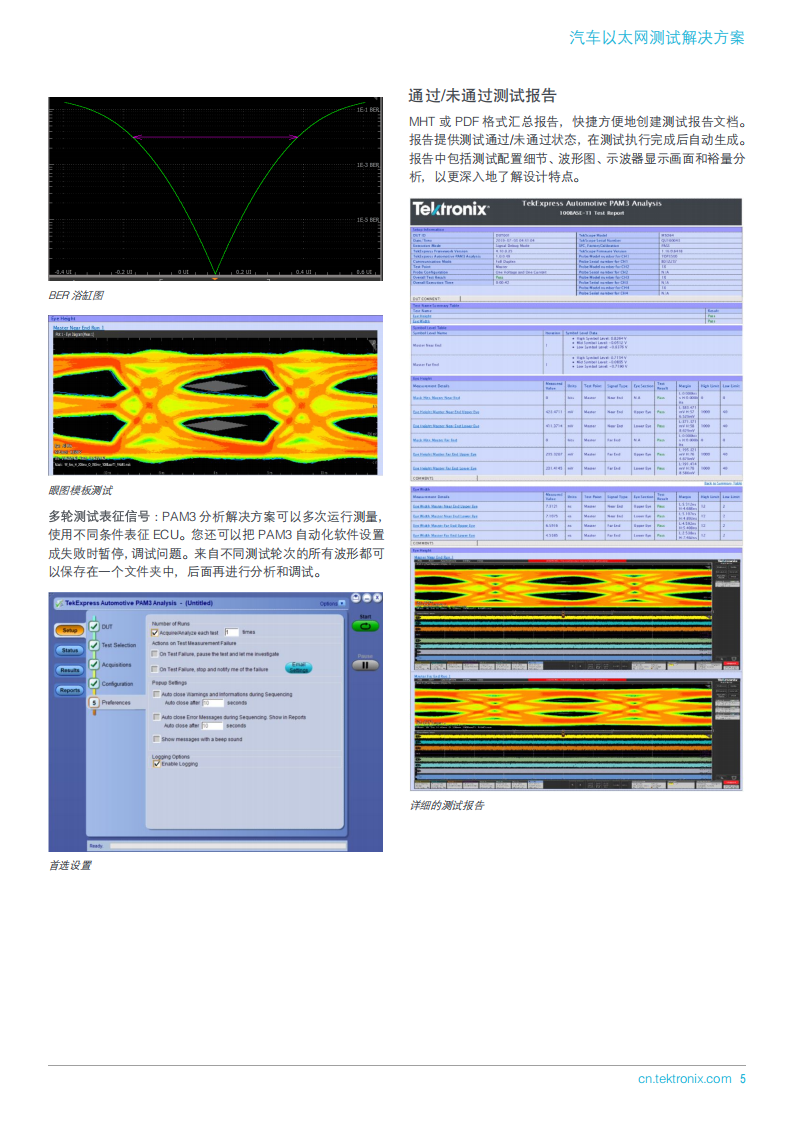794x1123 pixels.
Task: Open Eye Height Master Near End Upper Eye link
Action: coord(445,412)
